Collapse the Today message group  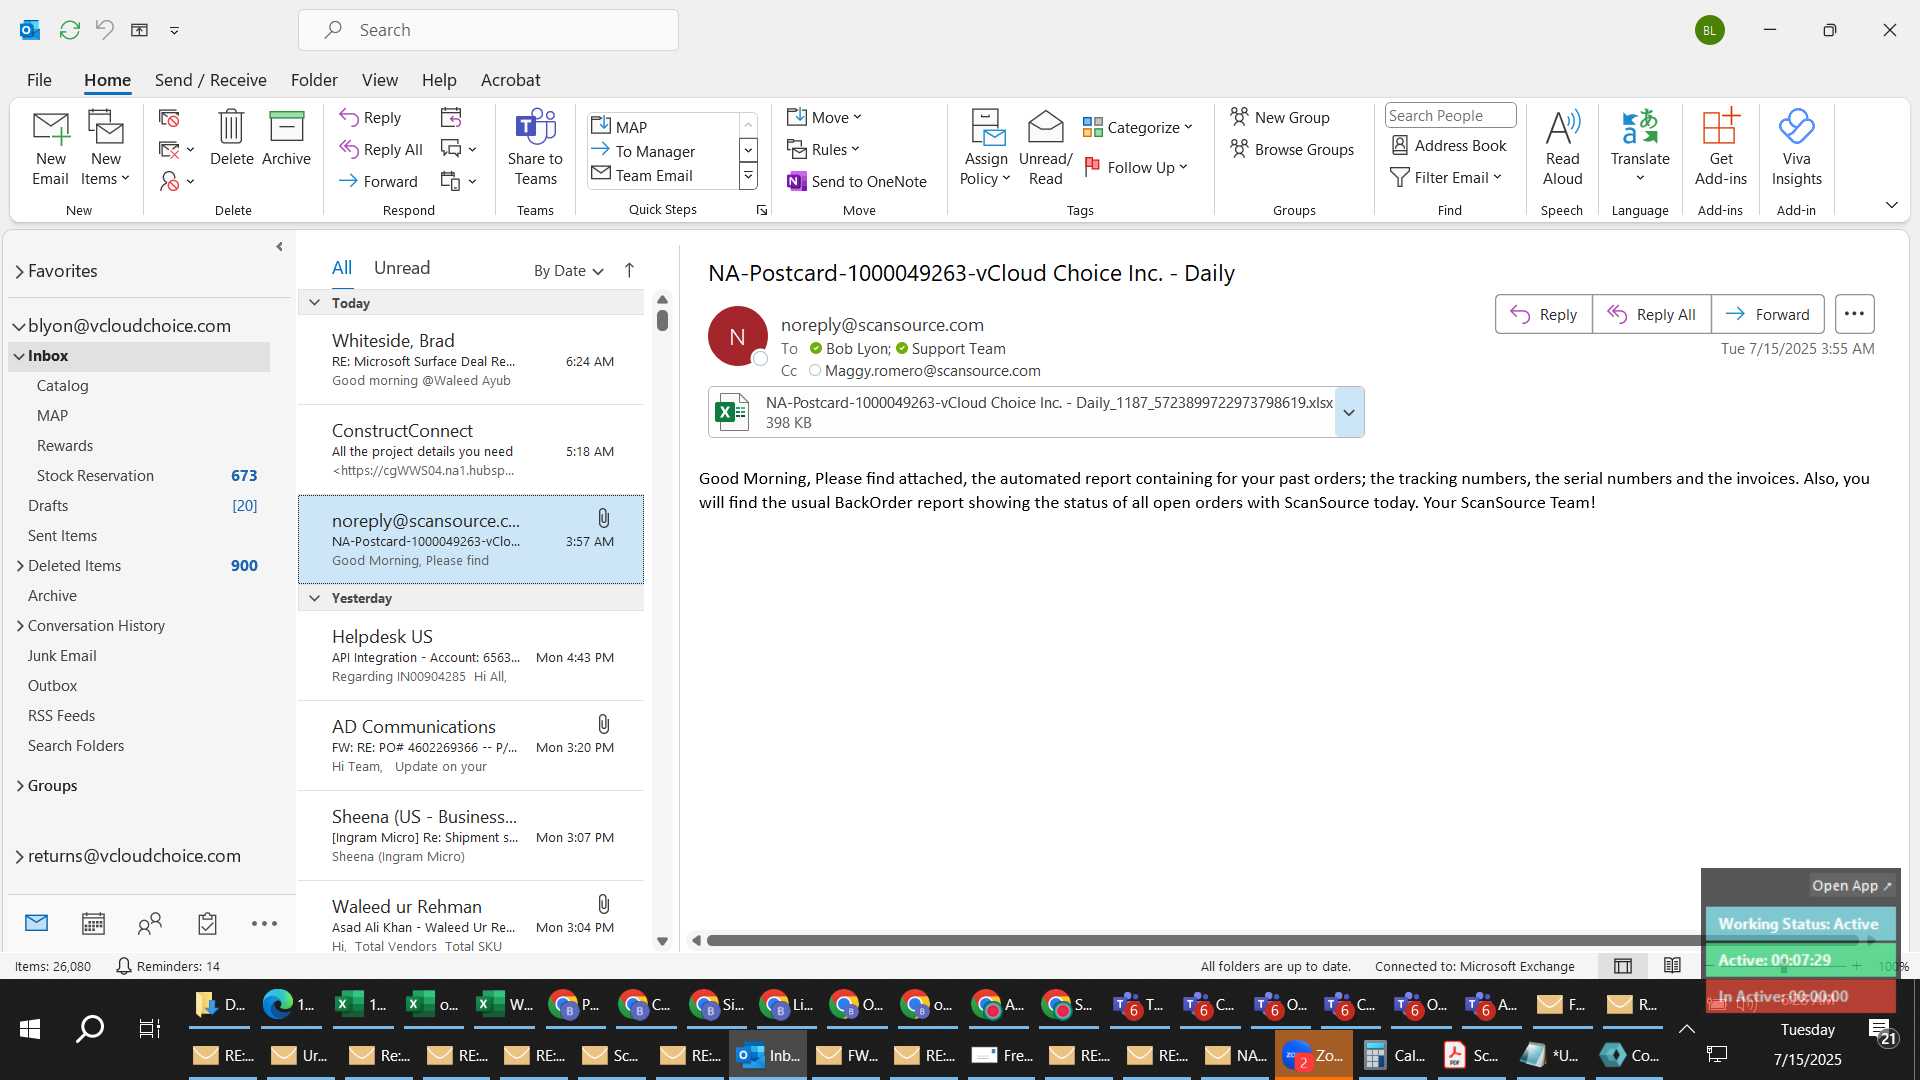314,303
